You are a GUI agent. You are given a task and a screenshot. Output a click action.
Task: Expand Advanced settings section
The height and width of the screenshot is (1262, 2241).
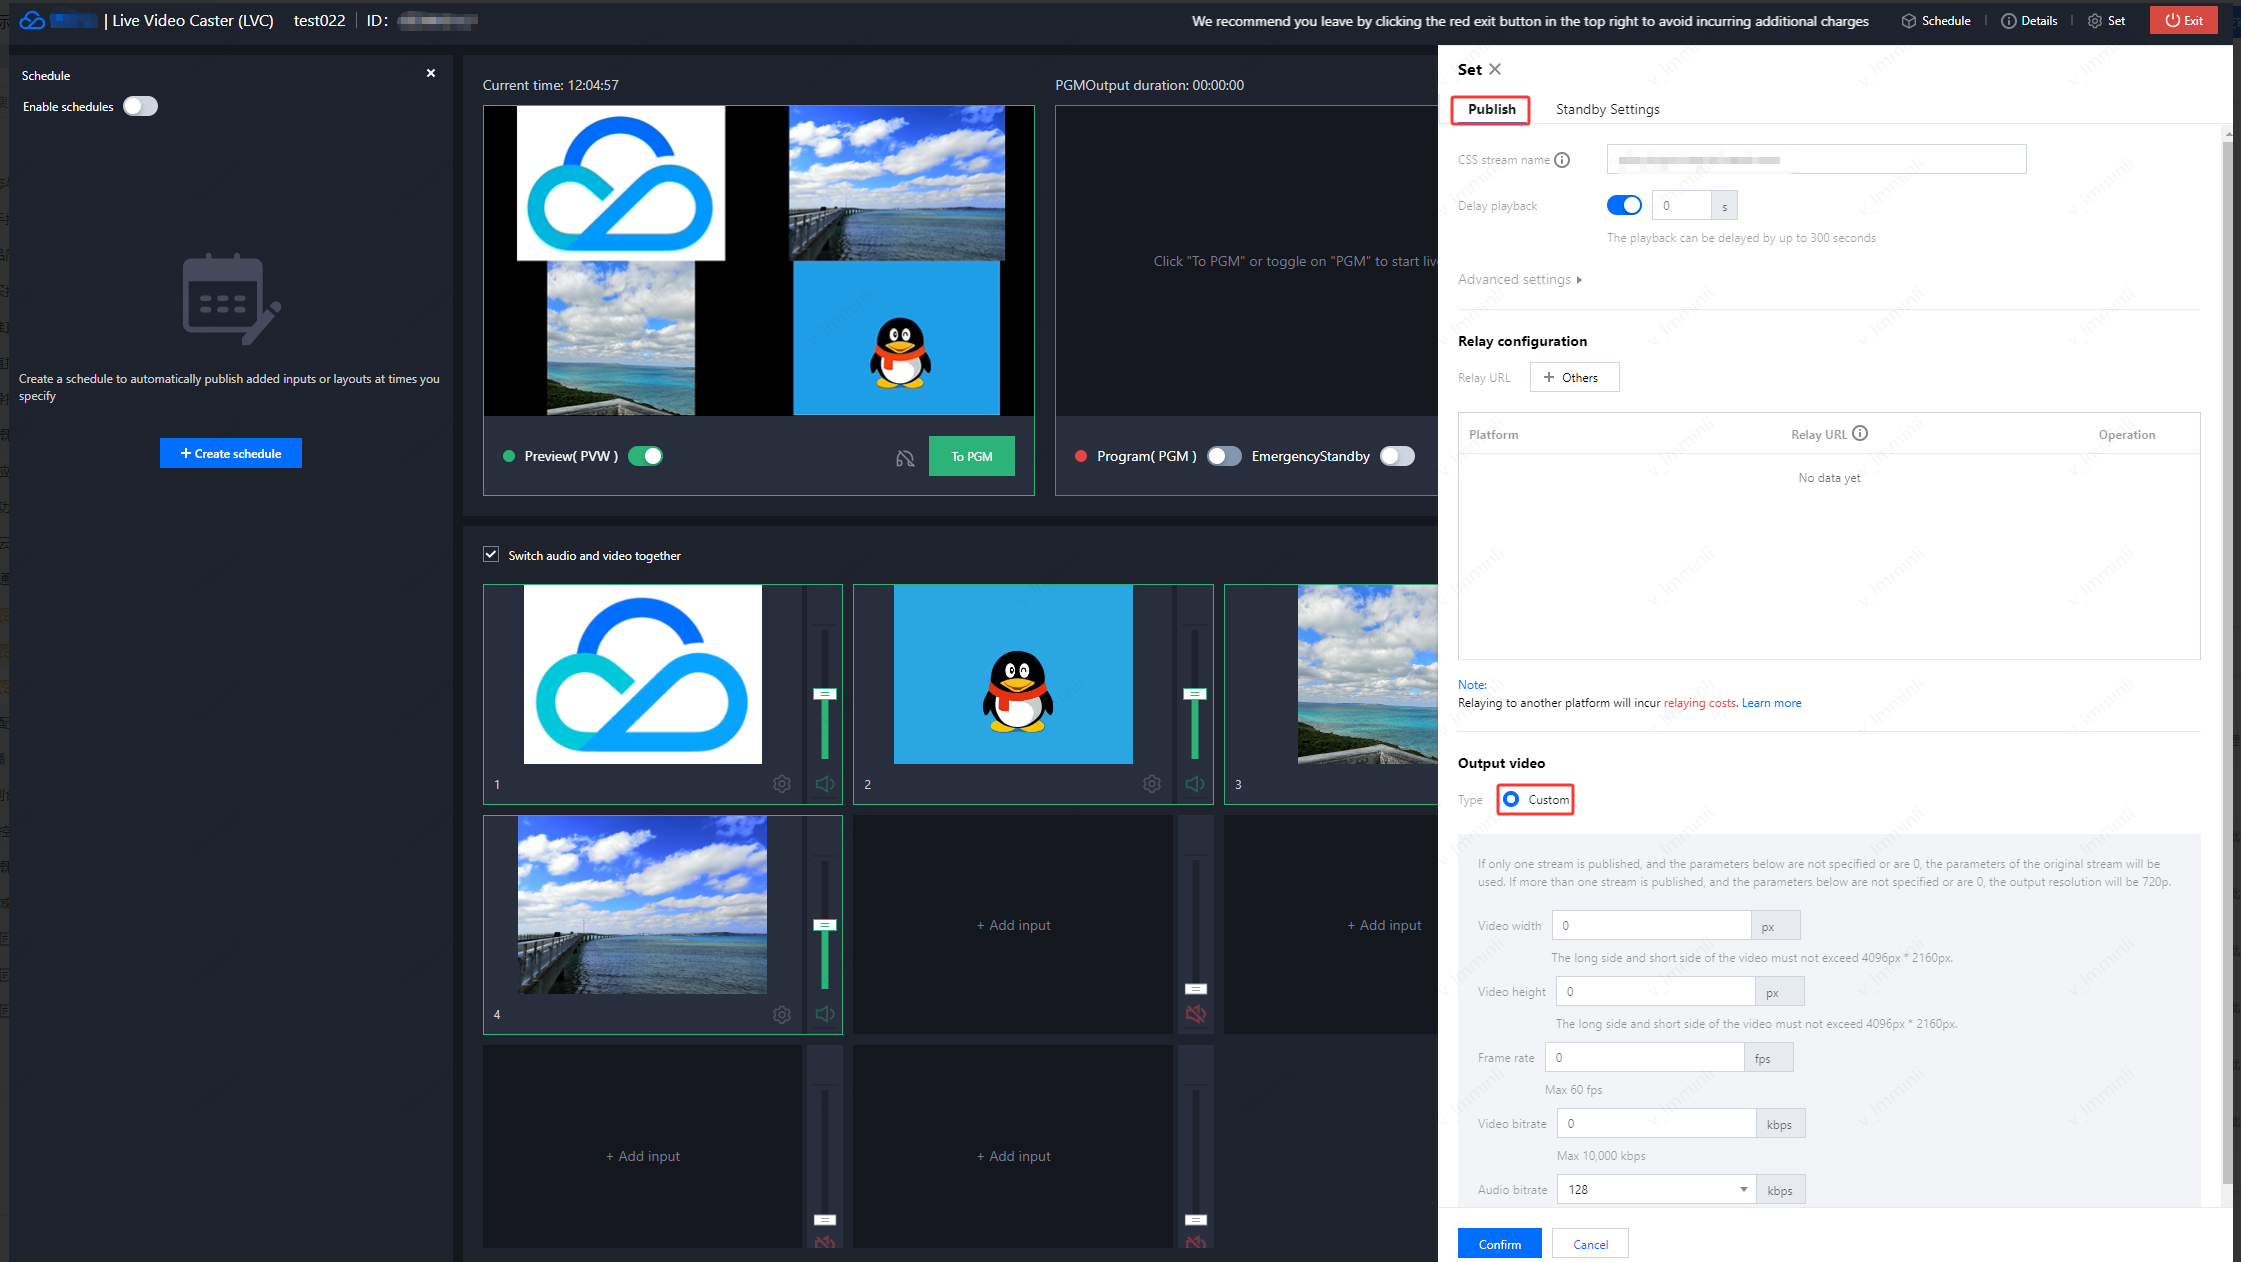[x=1520, y=280]
